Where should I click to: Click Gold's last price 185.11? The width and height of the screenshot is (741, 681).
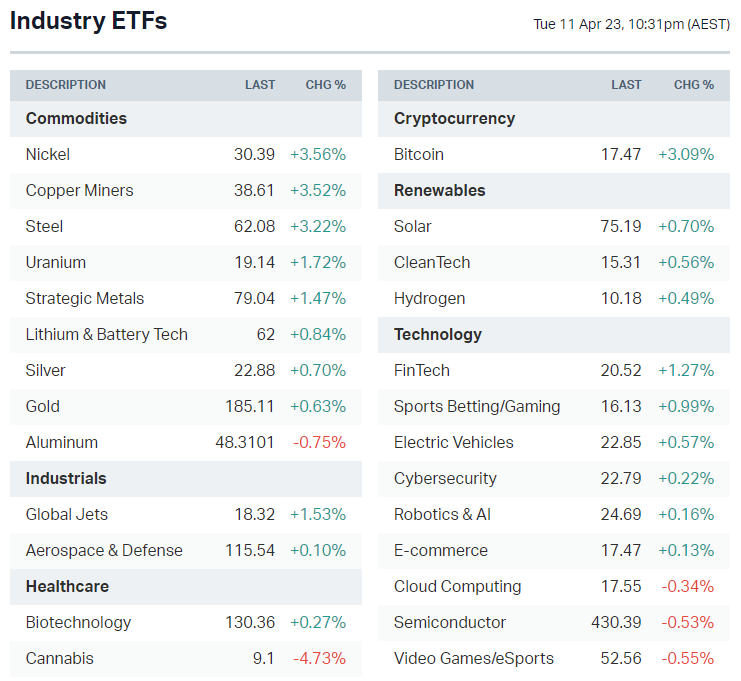(250, 406)
